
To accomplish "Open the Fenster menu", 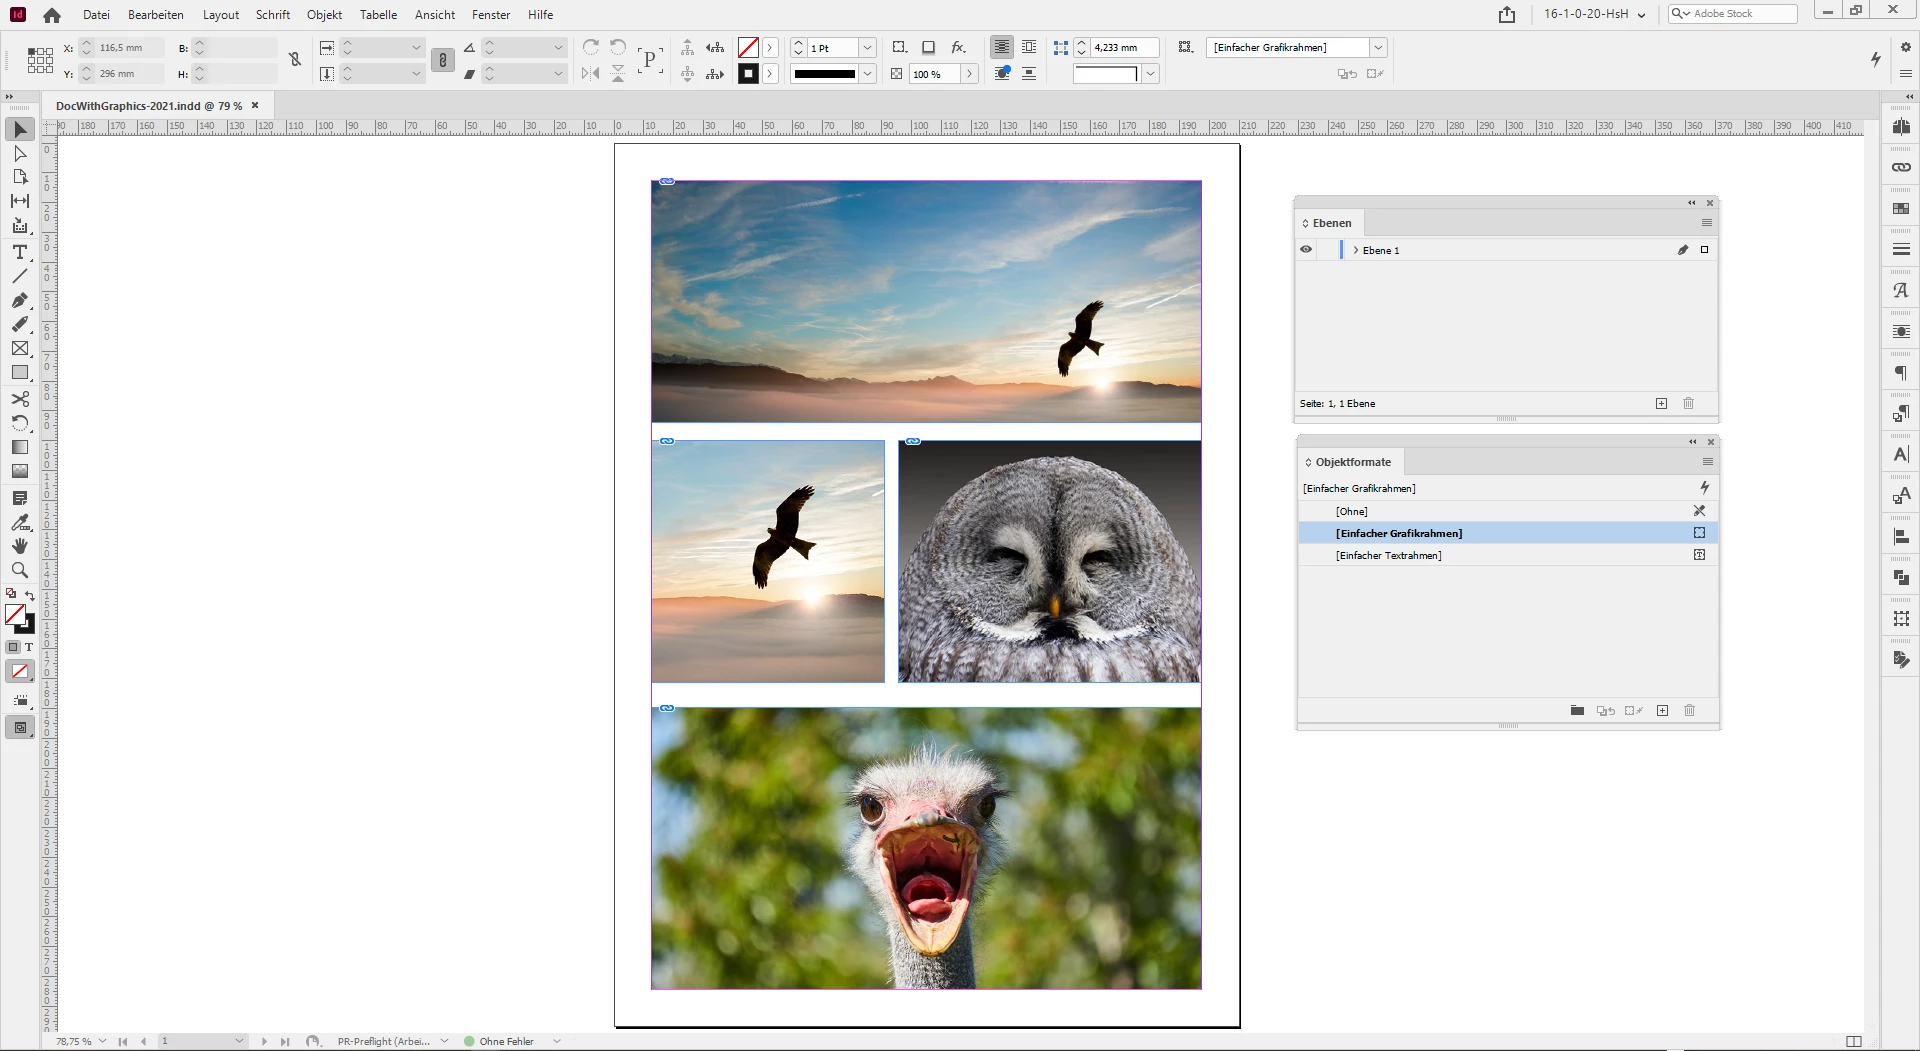I will click(490, 15).
